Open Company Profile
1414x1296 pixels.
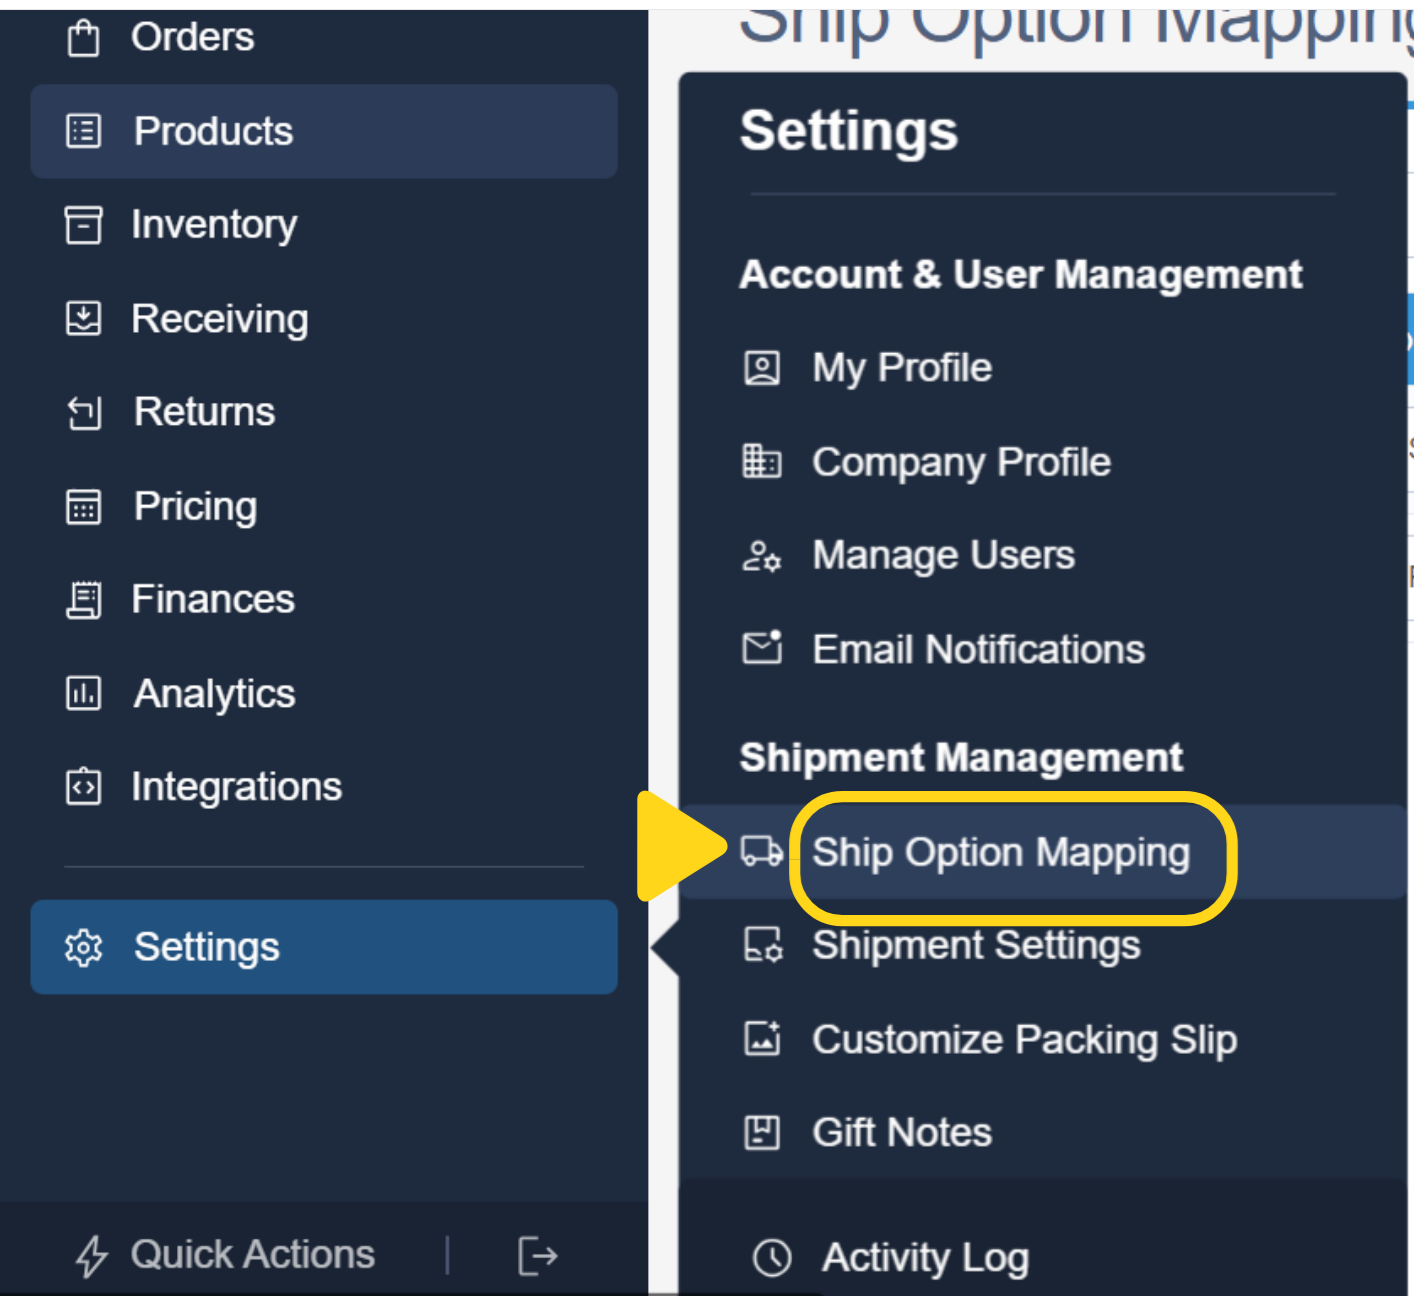(x=960, y=462)
